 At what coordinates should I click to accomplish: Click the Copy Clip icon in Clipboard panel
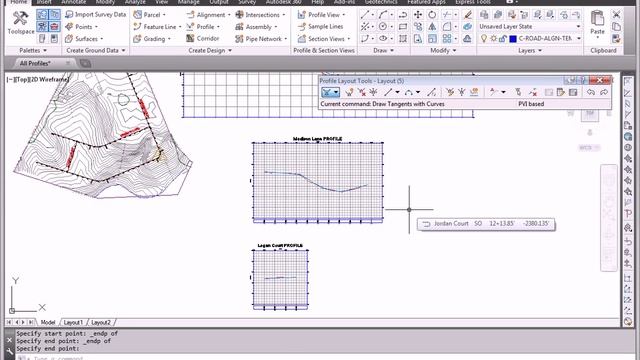point(616,27)
